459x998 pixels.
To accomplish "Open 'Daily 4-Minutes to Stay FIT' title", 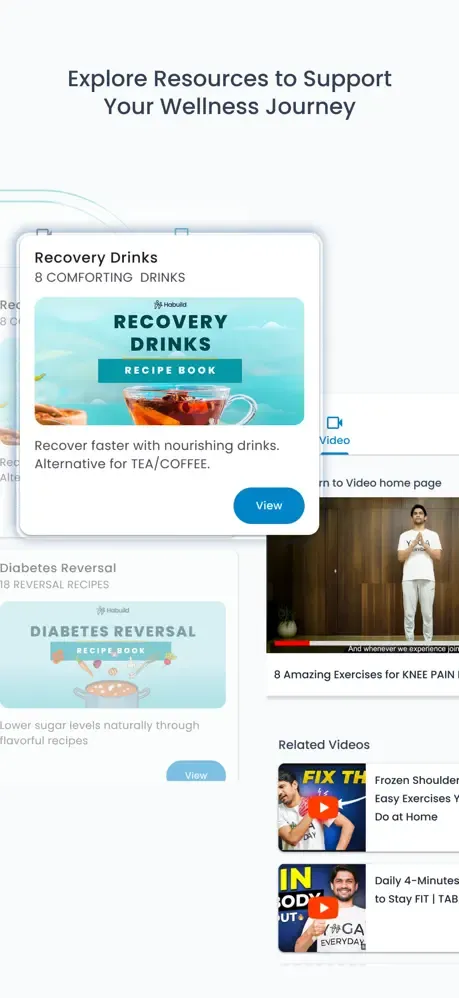I will point(416,890).
